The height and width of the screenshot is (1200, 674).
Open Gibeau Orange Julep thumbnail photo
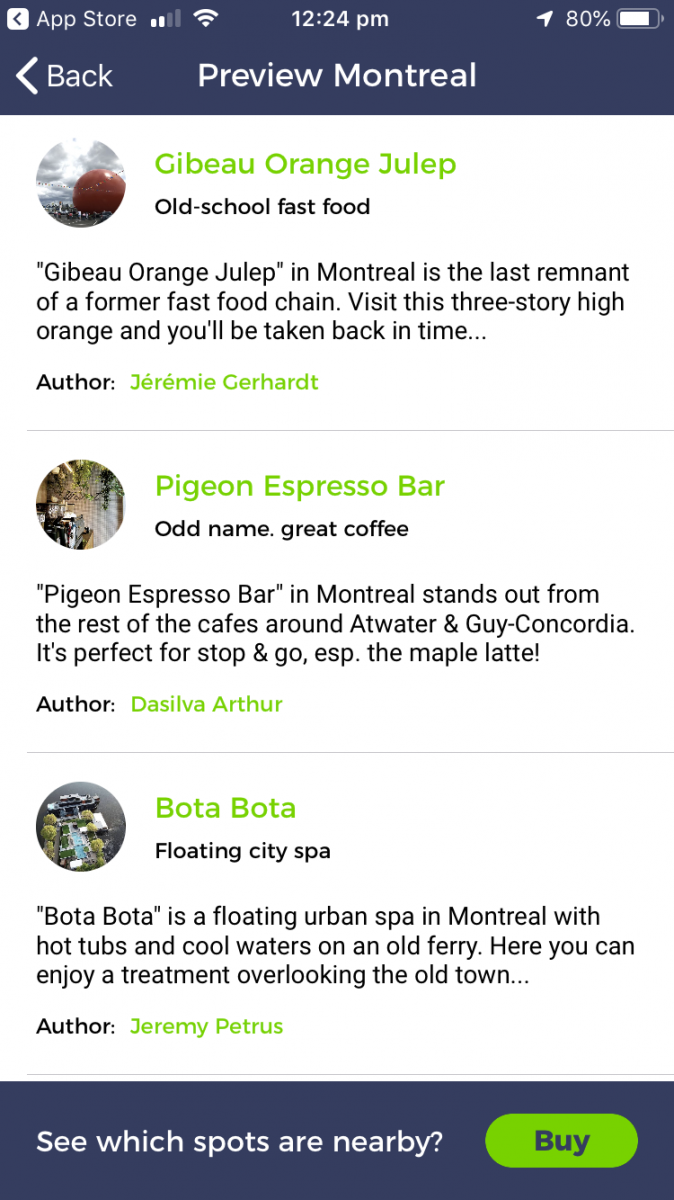pyautogui.click(x=81, y=183)
